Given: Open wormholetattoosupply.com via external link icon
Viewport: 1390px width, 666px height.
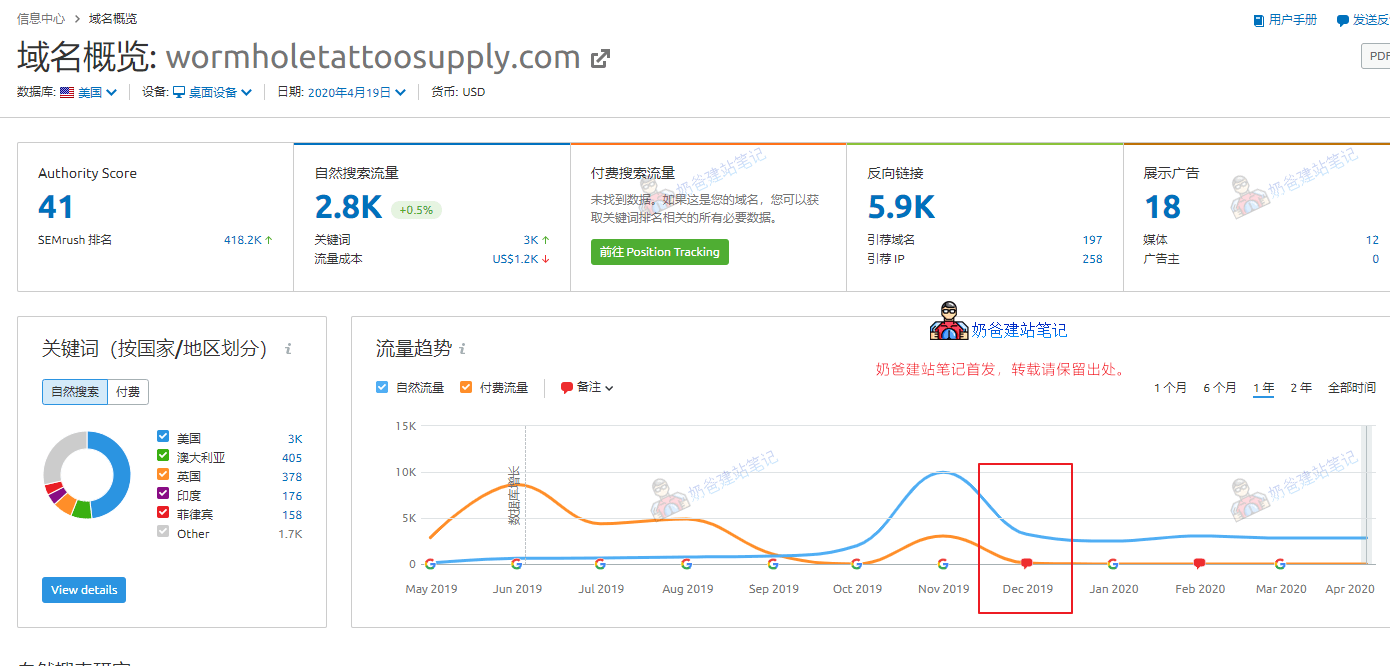Looking at the screenshot, I should (598, 58).
